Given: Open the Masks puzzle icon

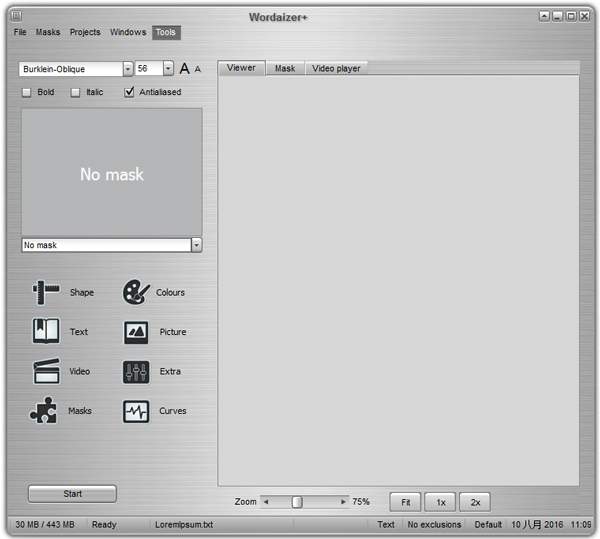Looking at the screenshot, I should pos(46,411).
